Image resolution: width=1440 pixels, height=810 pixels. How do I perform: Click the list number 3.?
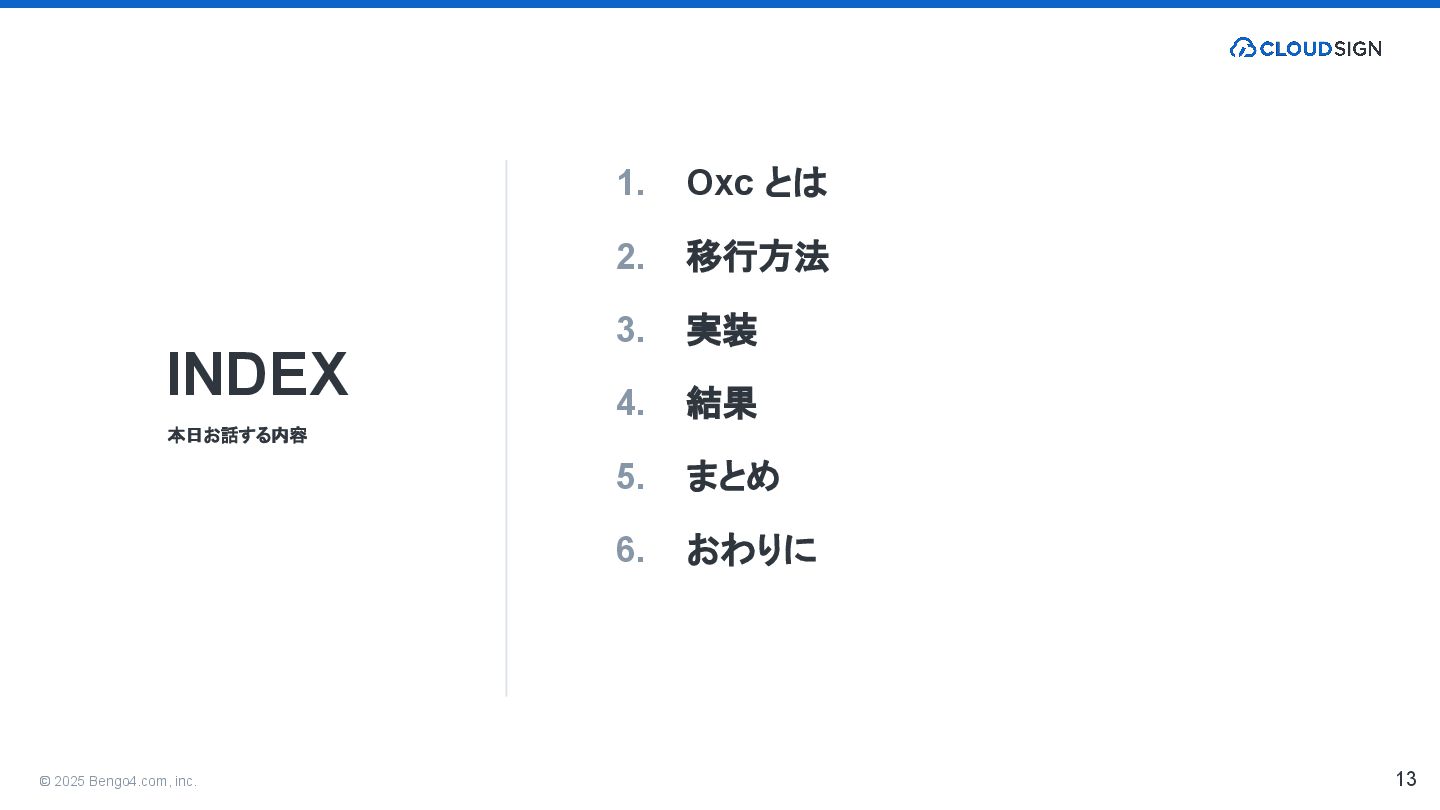pos(630,331)
